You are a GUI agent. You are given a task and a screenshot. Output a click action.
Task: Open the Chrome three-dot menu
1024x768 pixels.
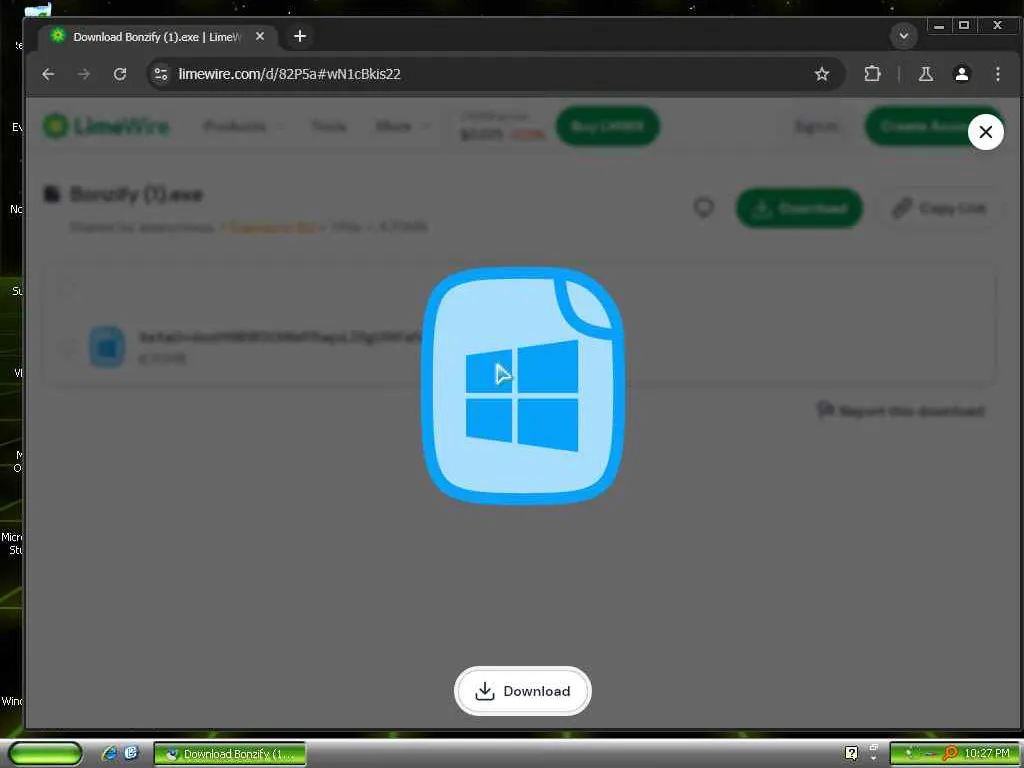click(997, 74)
